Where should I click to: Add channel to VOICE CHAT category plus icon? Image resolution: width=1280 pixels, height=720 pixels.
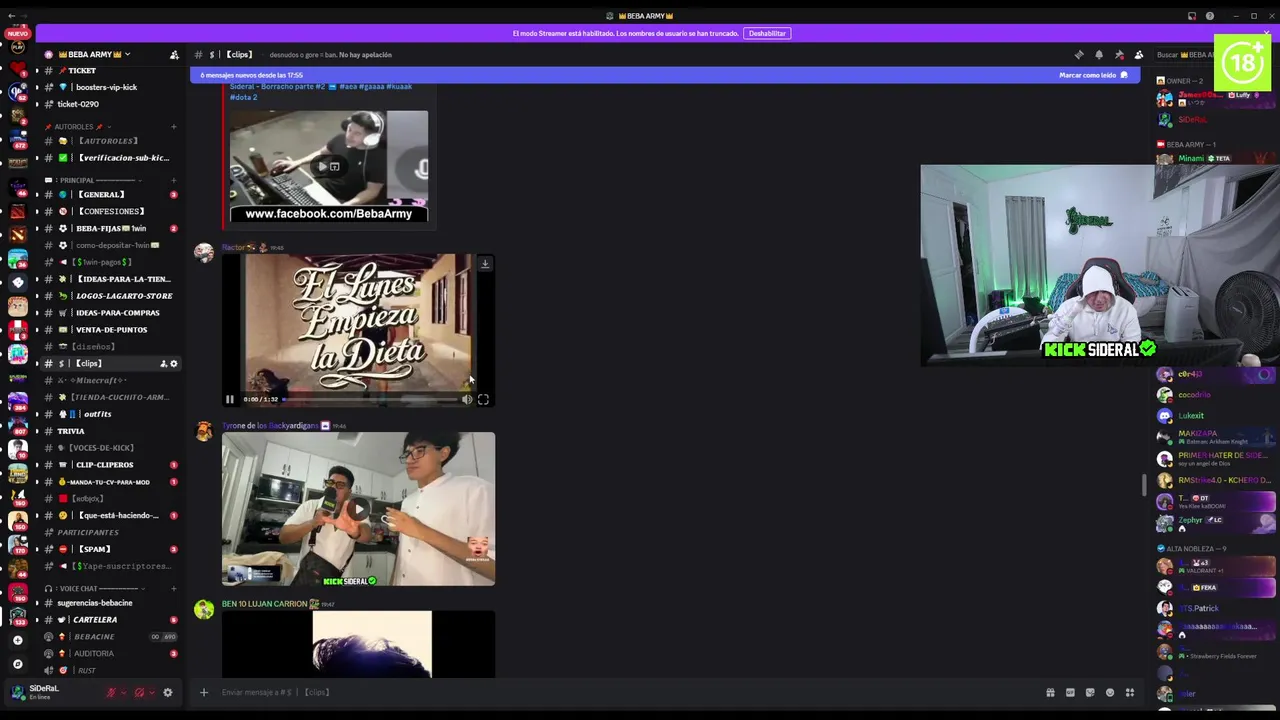(x=173, y=588)
